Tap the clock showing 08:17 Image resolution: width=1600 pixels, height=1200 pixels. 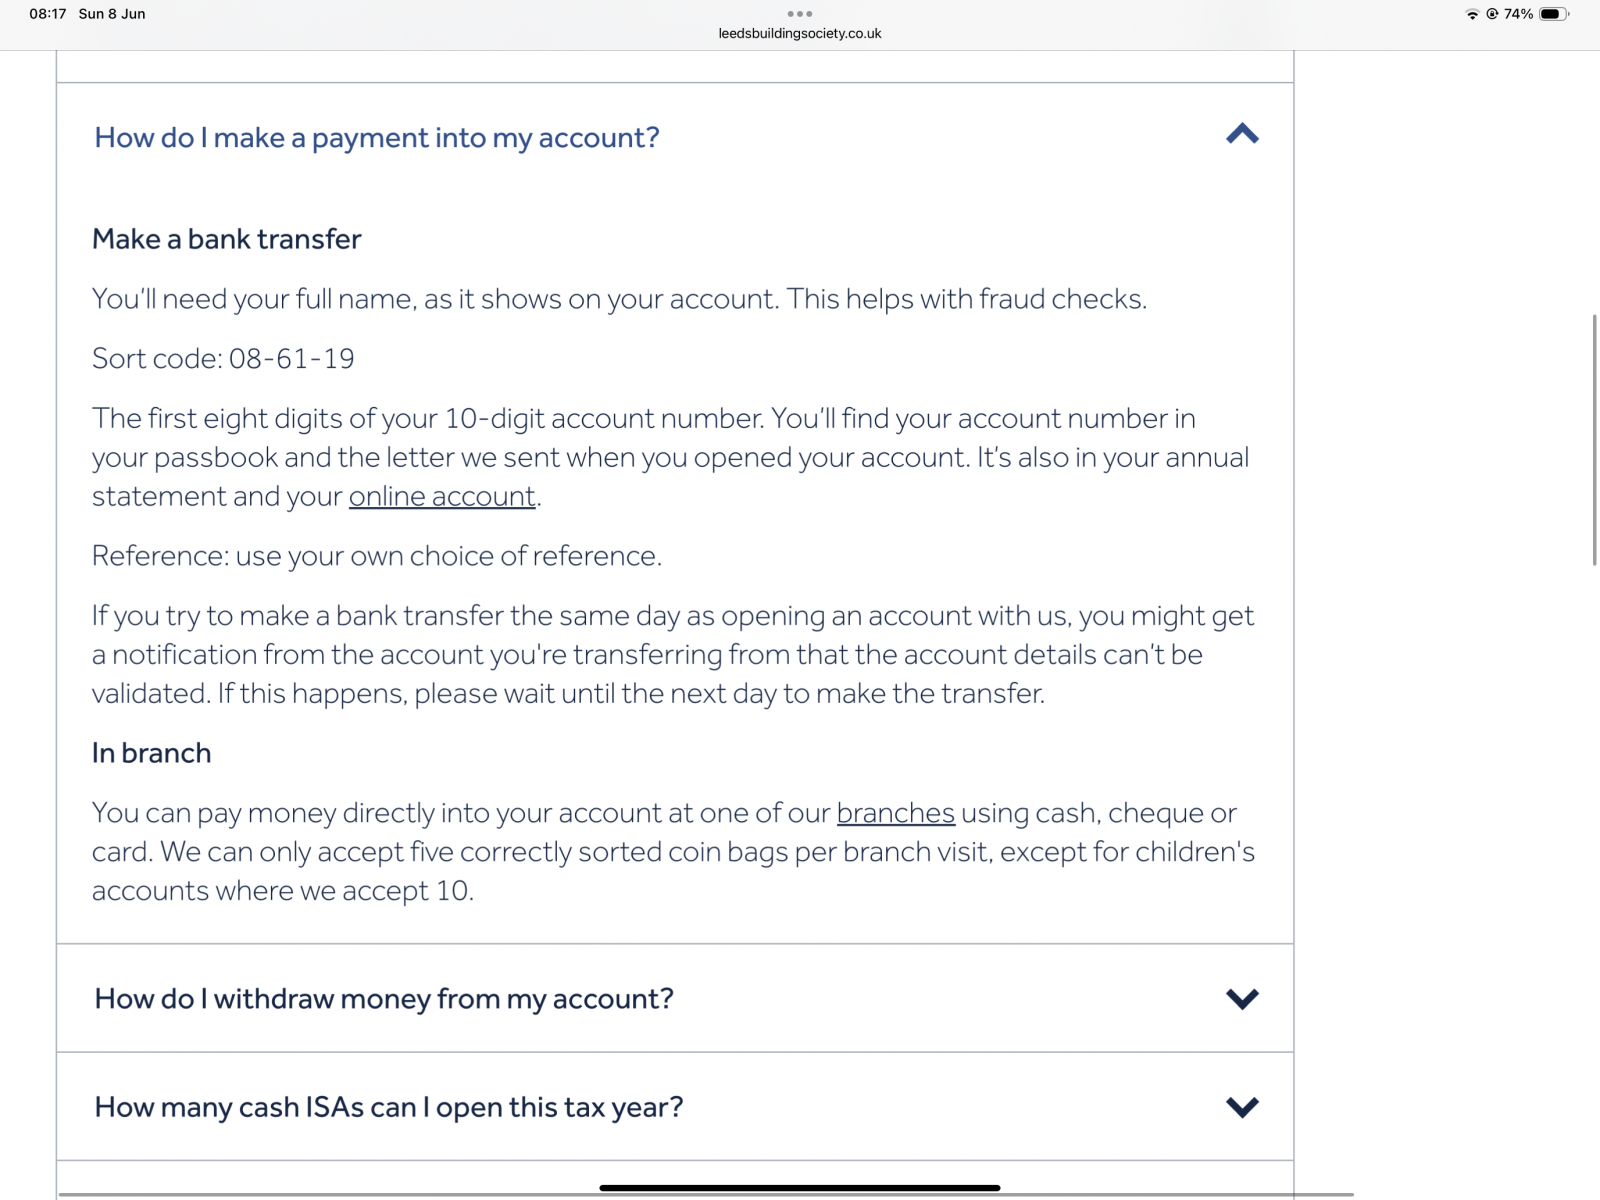pos(48,14)
